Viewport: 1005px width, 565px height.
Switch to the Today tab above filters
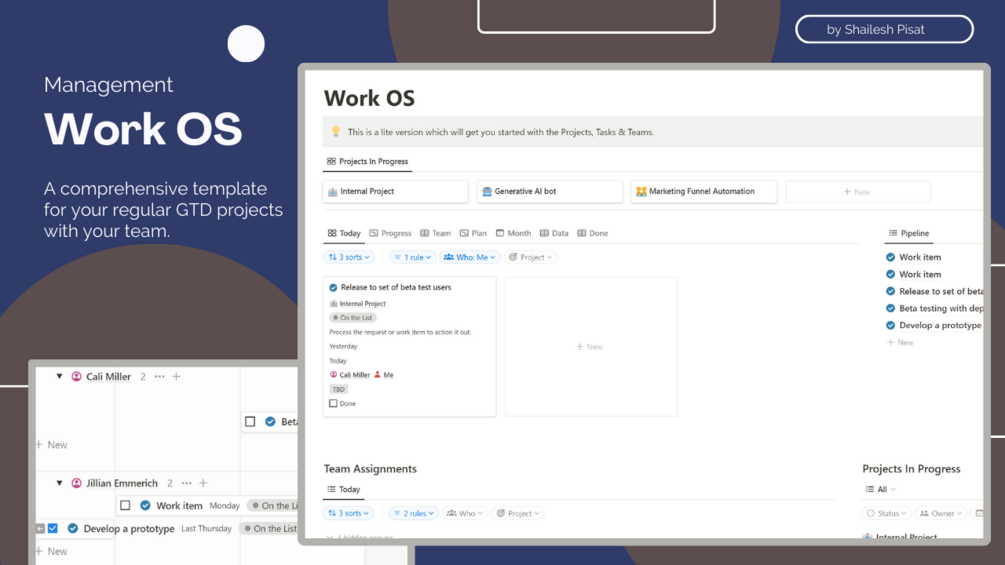coord(344,233)
